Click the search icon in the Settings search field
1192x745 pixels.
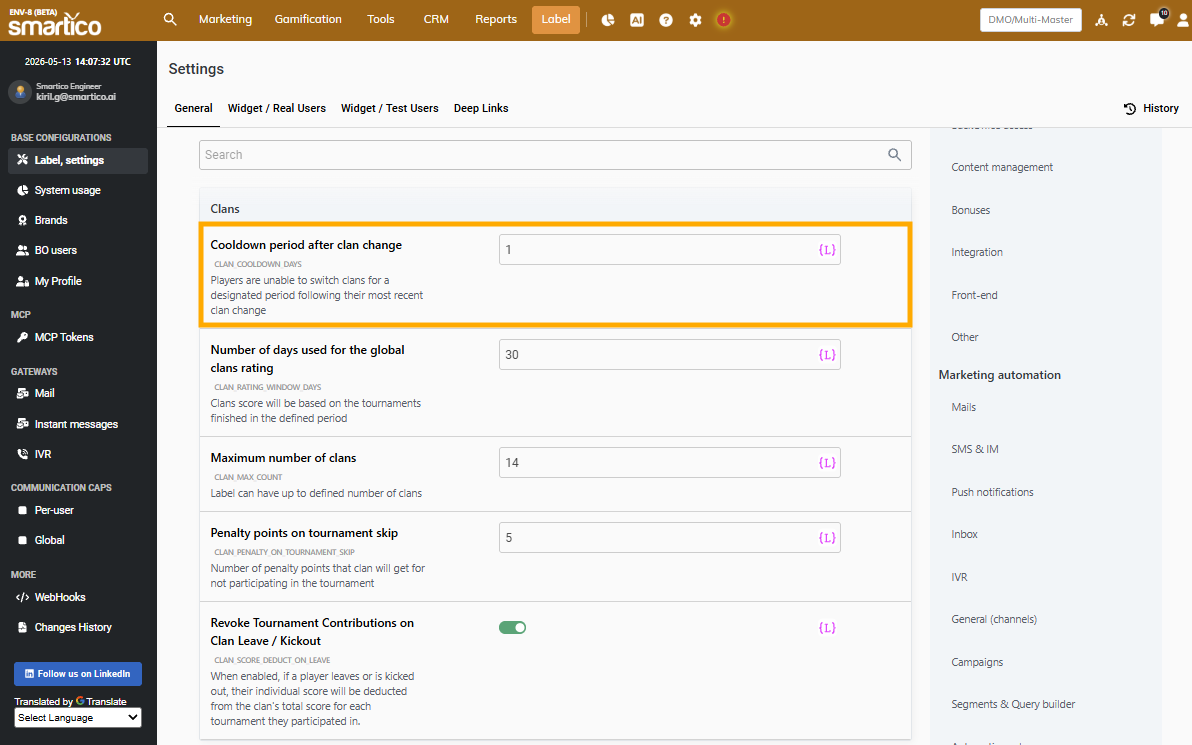coord(895,155)
